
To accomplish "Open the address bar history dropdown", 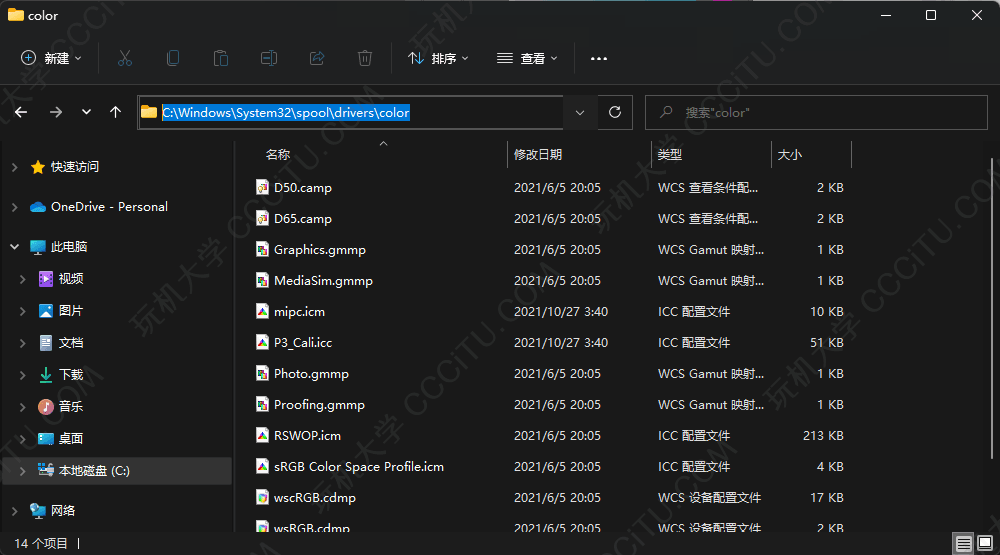I will pos(580,112).
